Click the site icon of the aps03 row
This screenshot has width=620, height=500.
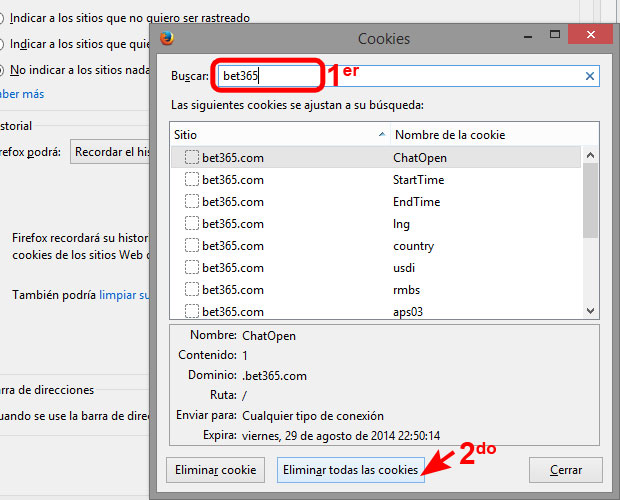(192, 311)
